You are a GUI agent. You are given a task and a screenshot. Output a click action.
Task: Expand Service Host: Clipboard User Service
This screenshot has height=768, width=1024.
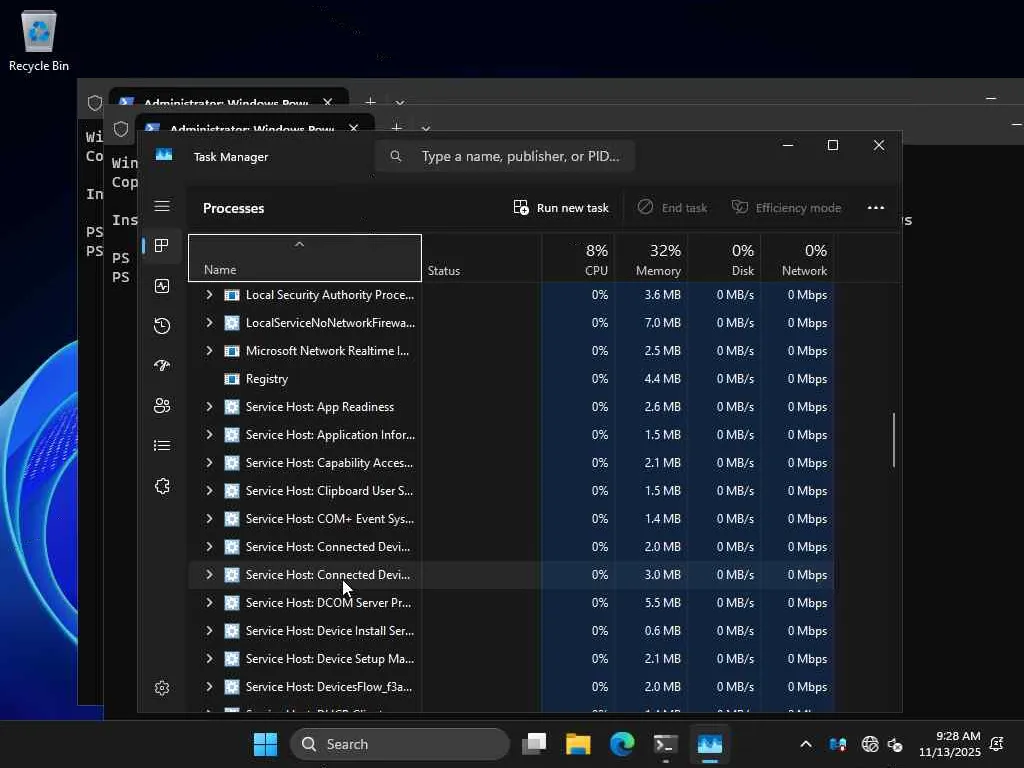[x=209, y=490]
